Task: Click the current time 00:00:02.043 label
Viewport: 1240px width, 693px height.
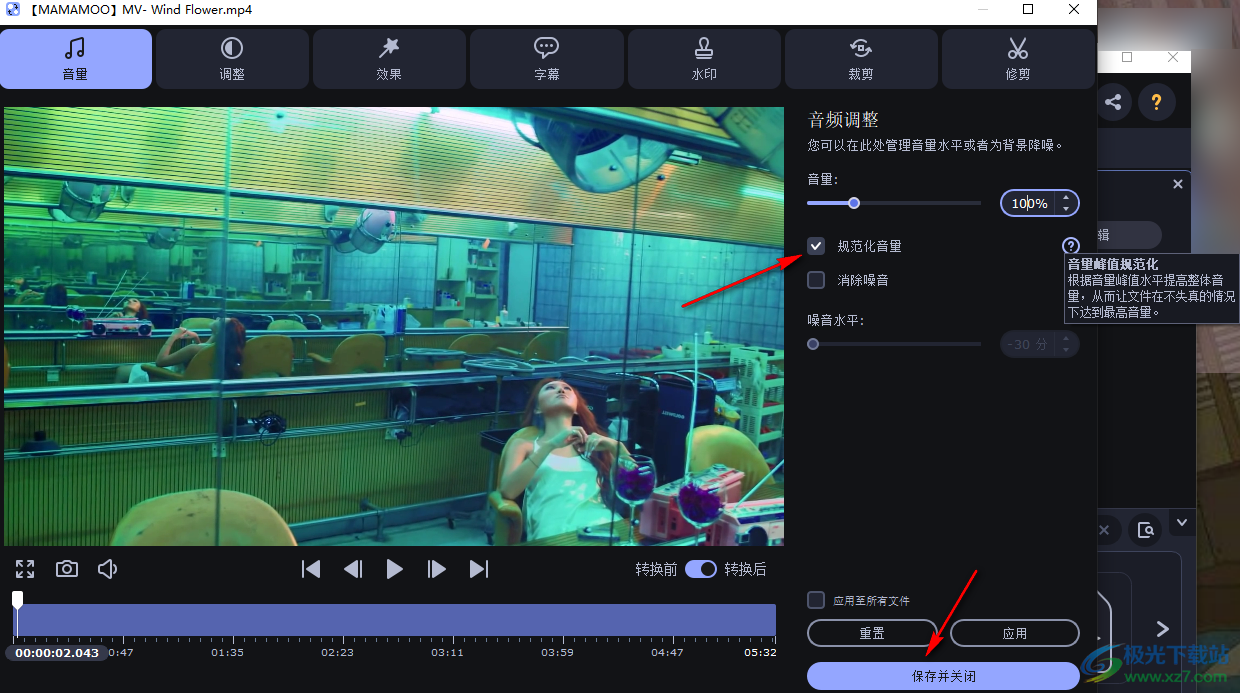Action: pos(57,653)
